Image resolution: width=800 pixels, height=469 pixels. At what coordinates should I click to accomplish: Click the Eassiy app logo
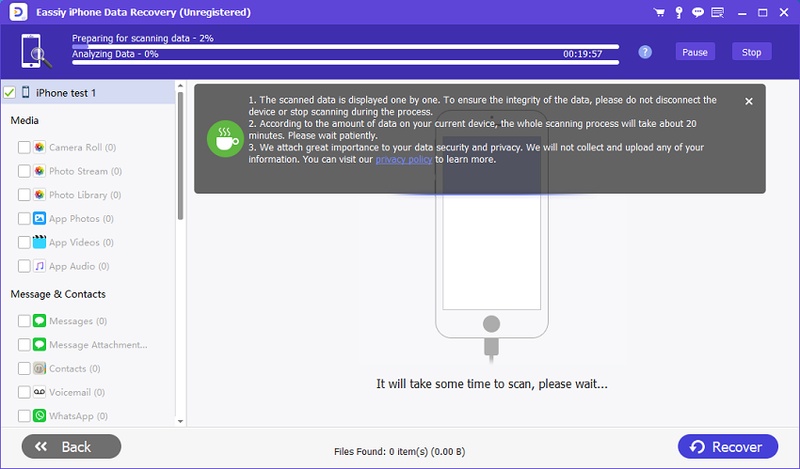tap(18, 12)
